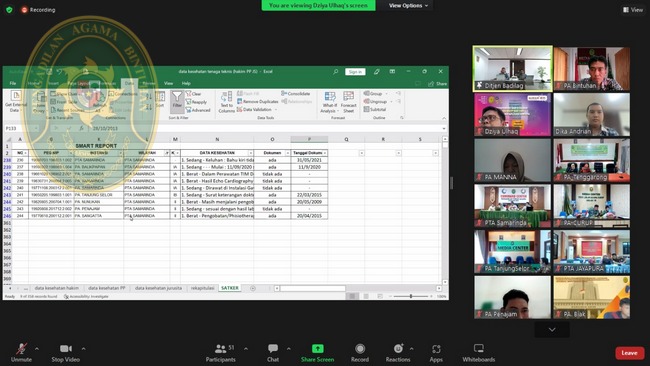Expand video options arrow beside Stop Video

(83, 349)
